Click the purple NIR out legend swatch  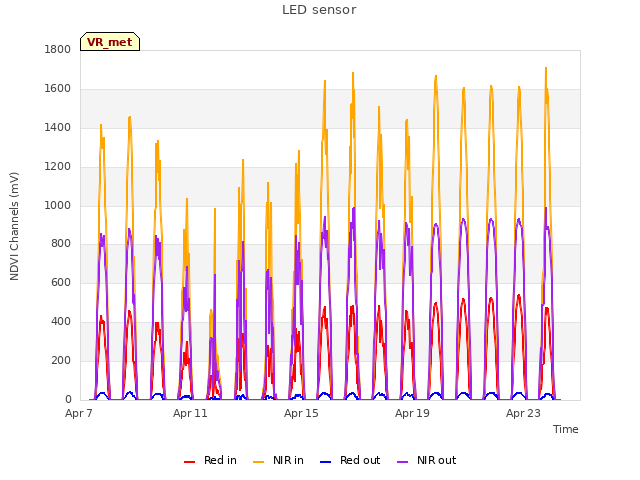[402, 462]
